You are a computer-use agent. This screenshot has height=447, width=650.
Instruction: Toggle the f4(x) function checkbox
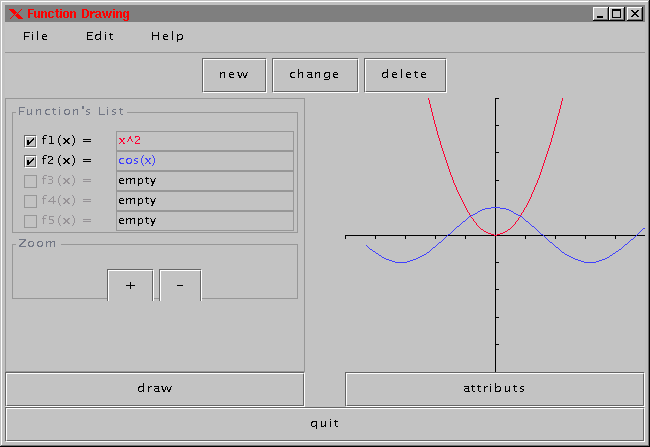(30, 201)
